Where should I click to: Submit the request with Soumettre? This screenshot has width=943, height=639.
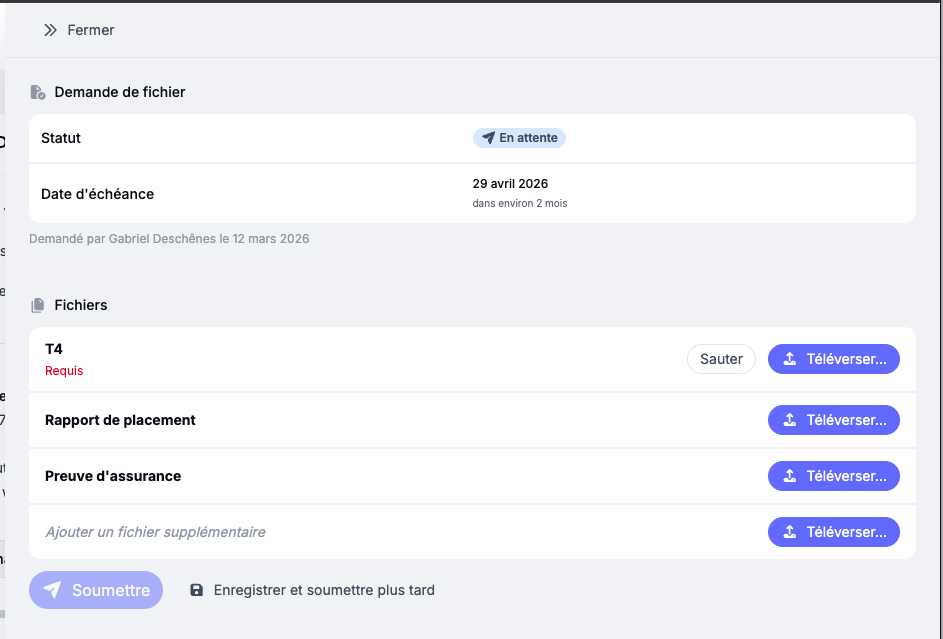[x=96, y=590]
